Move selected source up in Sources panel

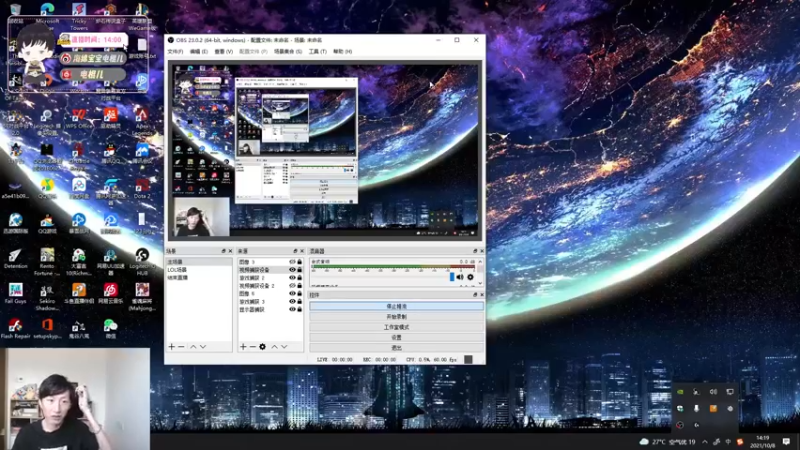(274, 347)
